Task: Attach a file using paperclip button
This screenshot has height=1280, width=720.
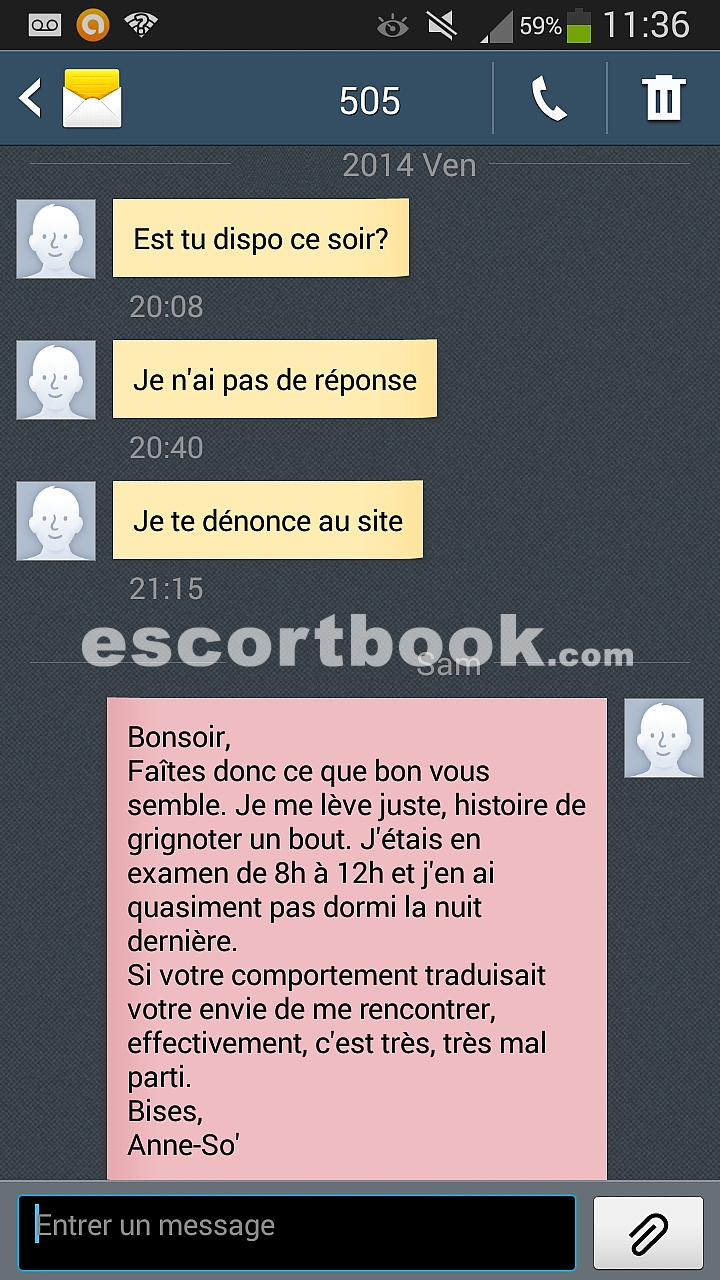Action: pyautogui.click(x=649, y=1233)
